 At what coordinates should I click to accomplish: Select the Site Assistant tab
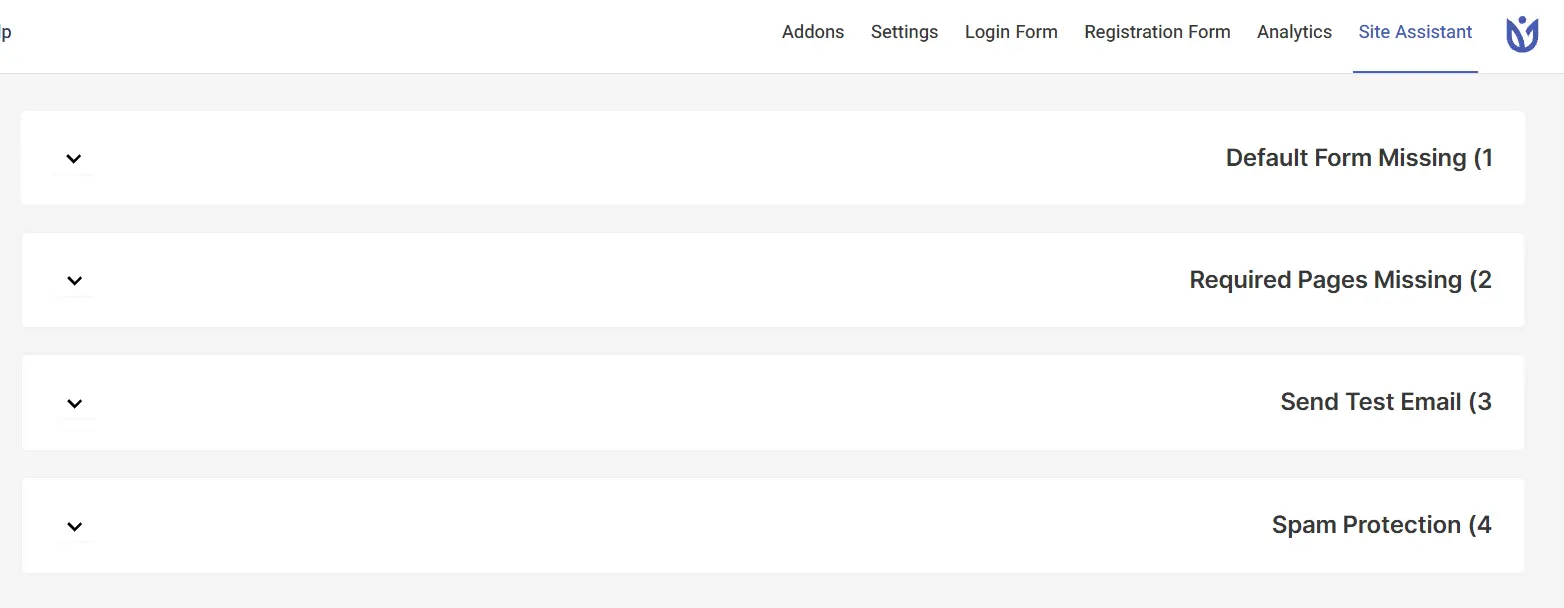point(1415,32)
